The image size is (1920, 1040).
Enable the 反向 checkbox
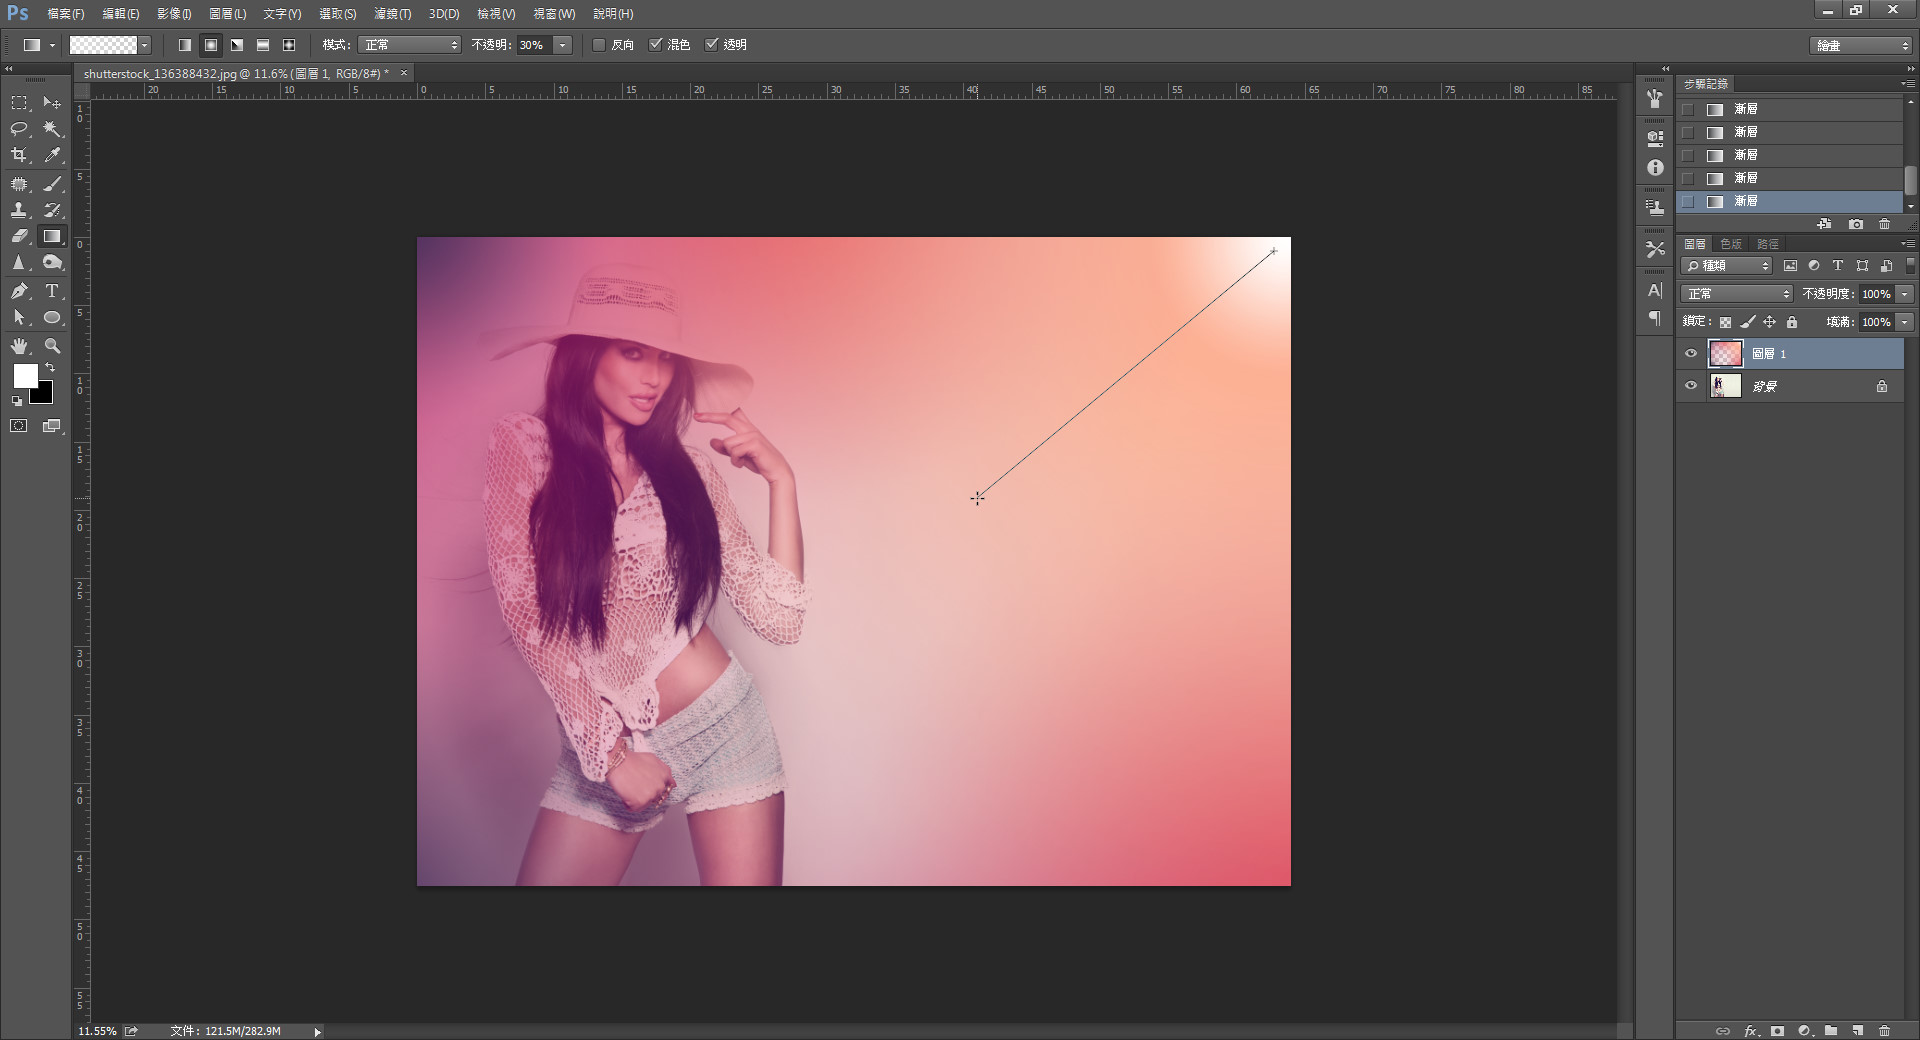(x=599, y=45)
